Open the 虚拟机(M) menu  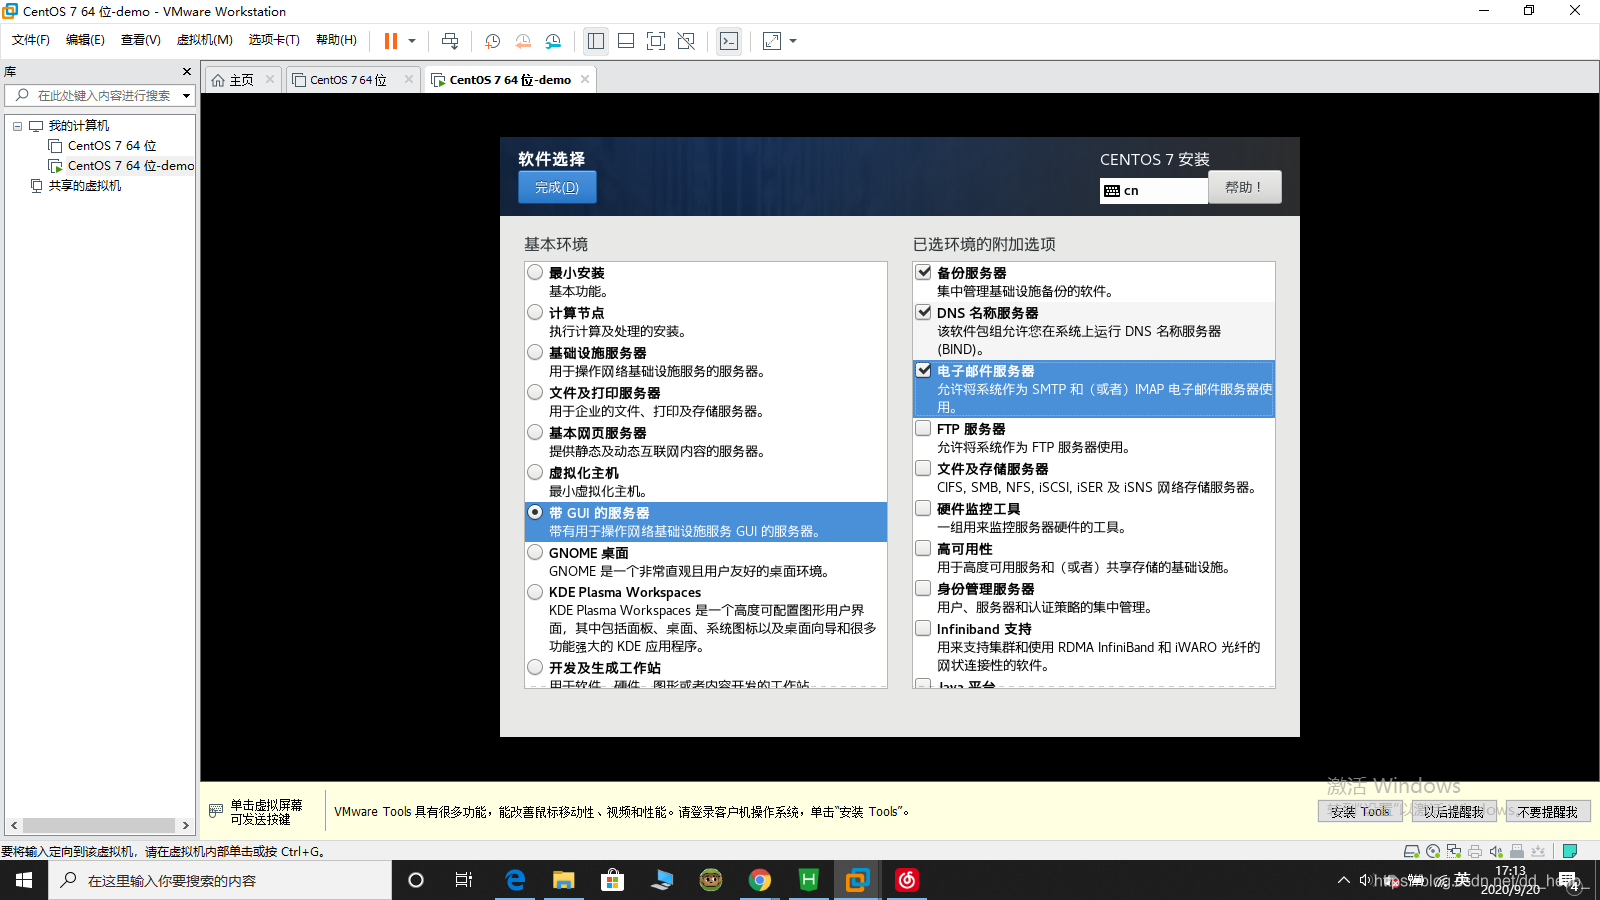[x=205, y=40]
